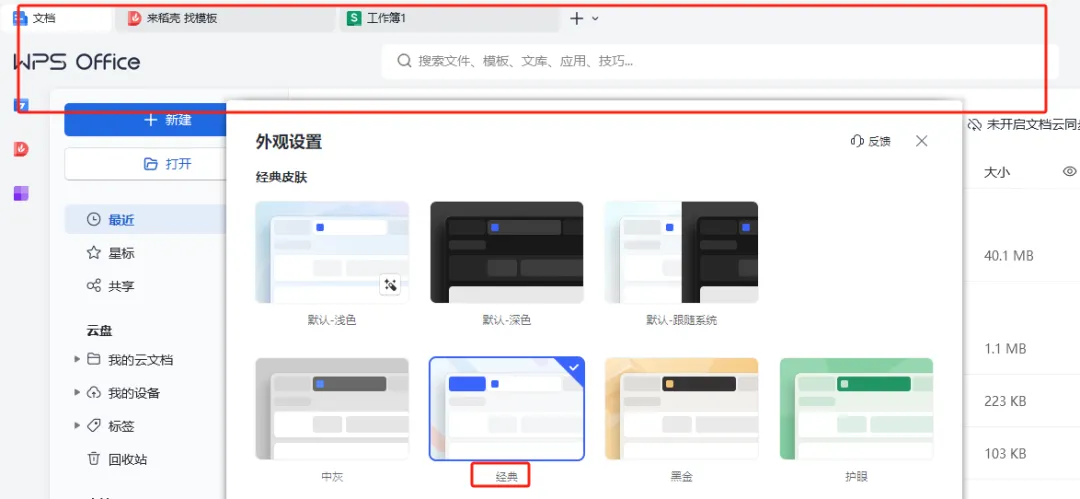The image size is (1080, 499).
Task: Click the magic wand icon on 默认-浅色 skin
Action: pos(391,284)
